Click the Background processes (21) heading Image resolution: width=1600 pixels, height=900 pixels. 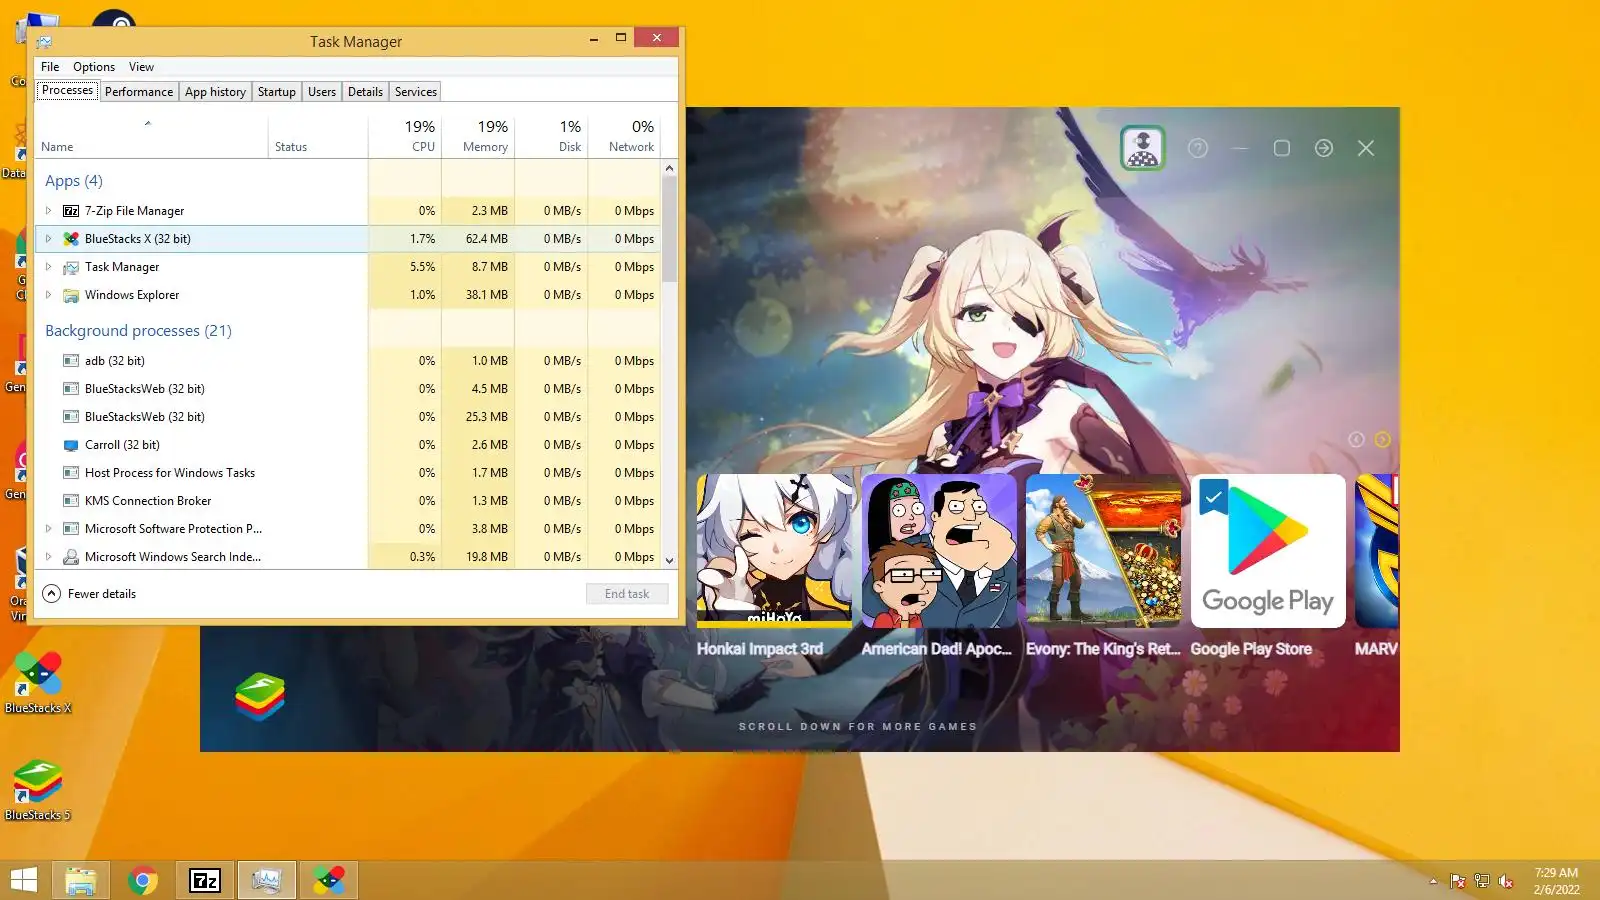(138, 331)
